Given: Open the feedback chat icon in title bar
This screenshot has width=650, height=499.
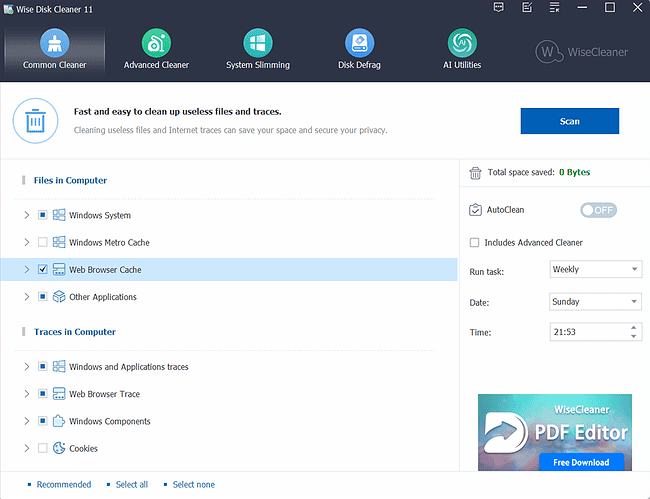Looking at the screenshot, I should coord(499,8).
